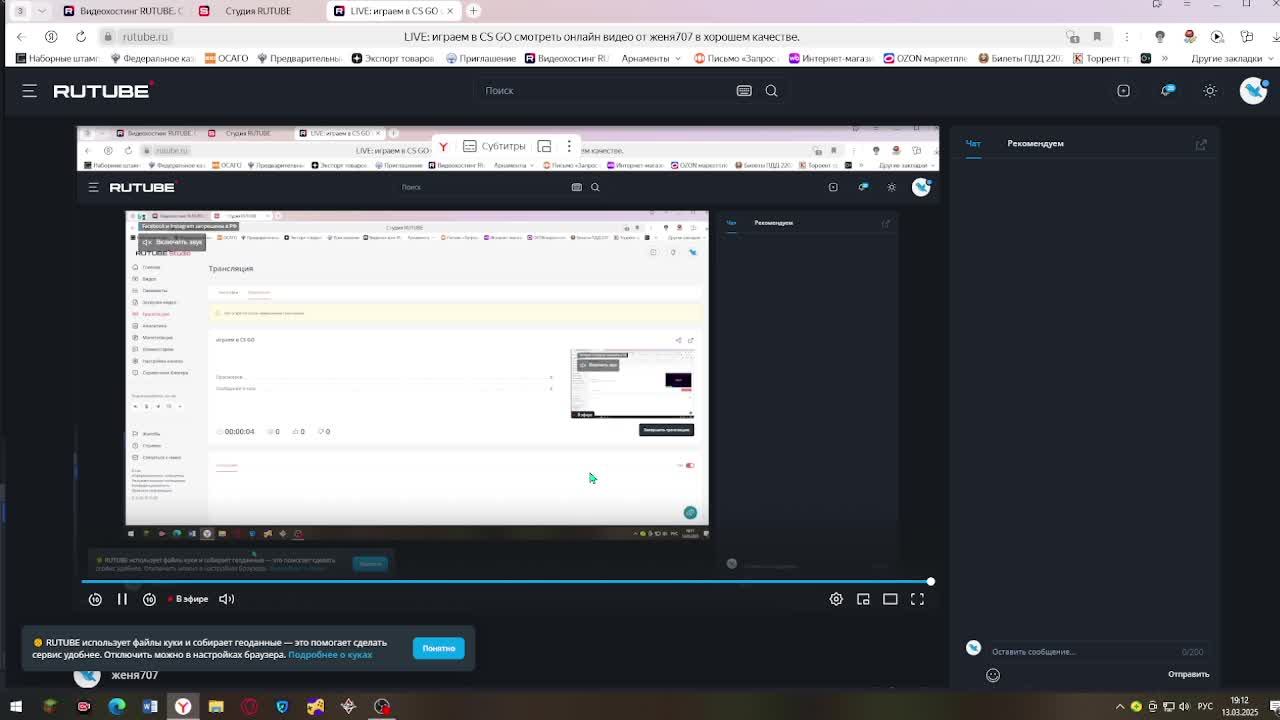
Task: Open the Экспорт товаров bookmark
Action: pos(392,58)
